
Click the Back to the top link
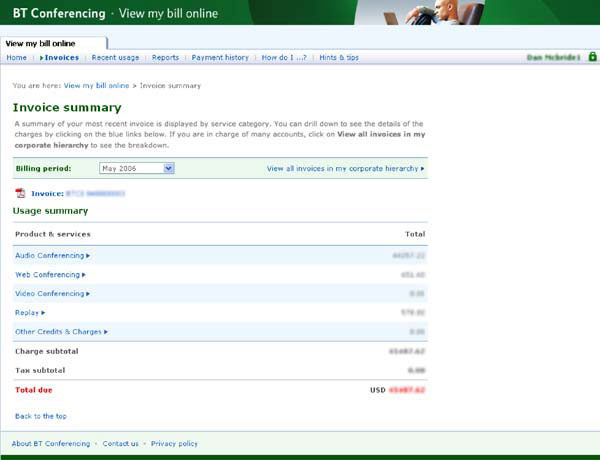pos(41,416)
